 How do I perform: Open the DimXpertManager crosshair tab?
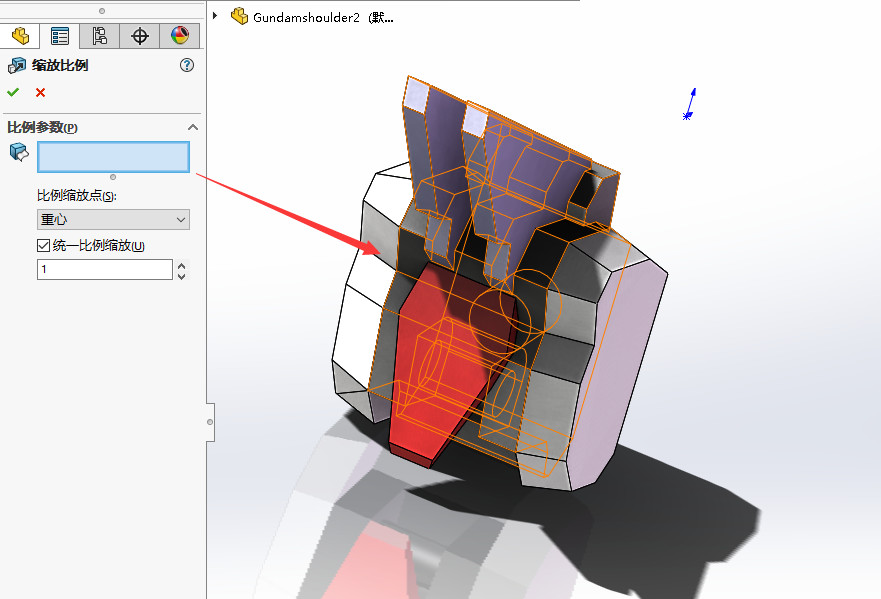pyautogui.click(x=139, y=36)
